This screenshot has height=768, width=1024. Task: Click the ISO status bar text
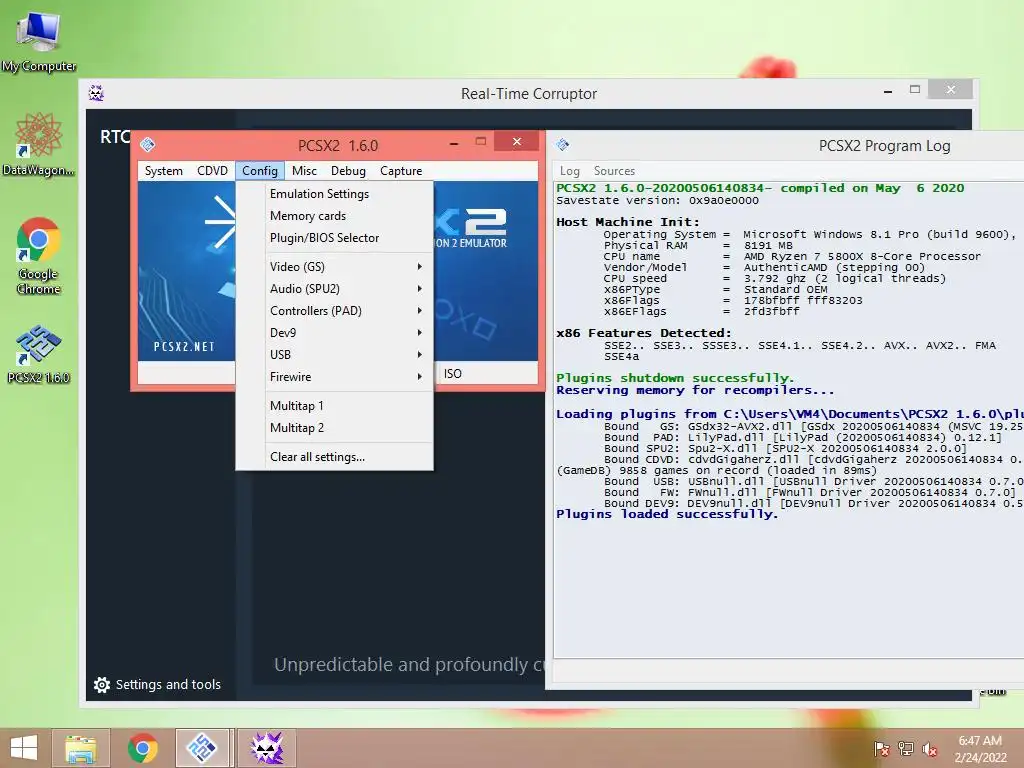click(453, 374)
